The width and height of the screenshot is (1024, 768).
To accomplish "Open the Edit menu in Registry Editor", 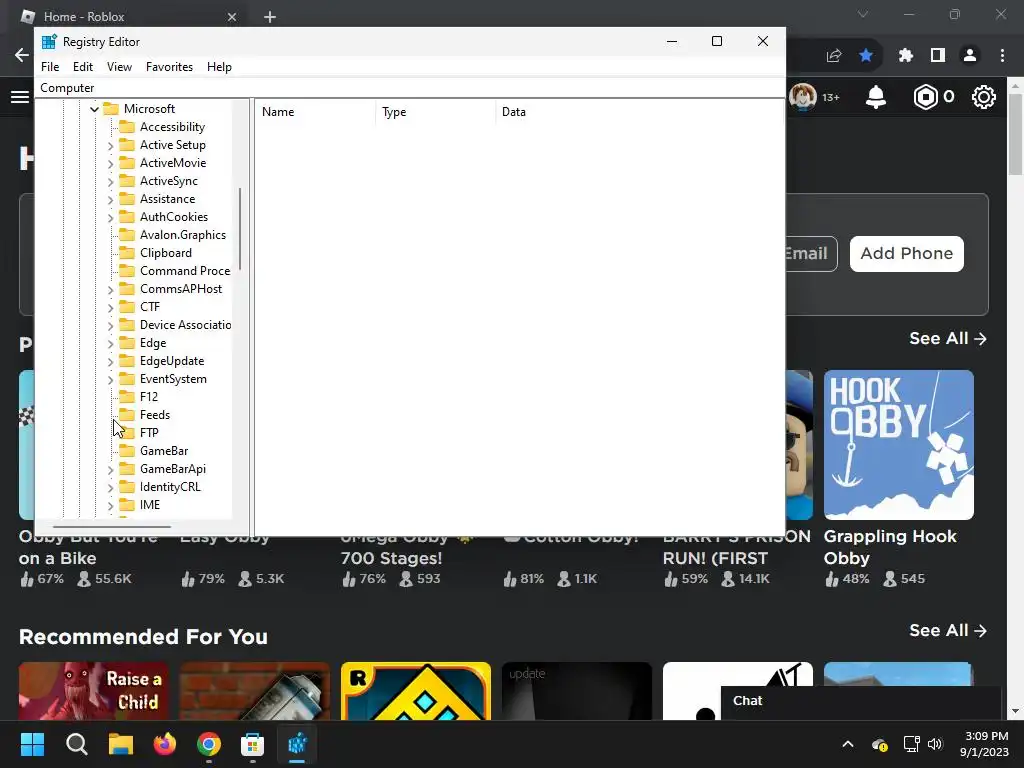I will 83,67.
